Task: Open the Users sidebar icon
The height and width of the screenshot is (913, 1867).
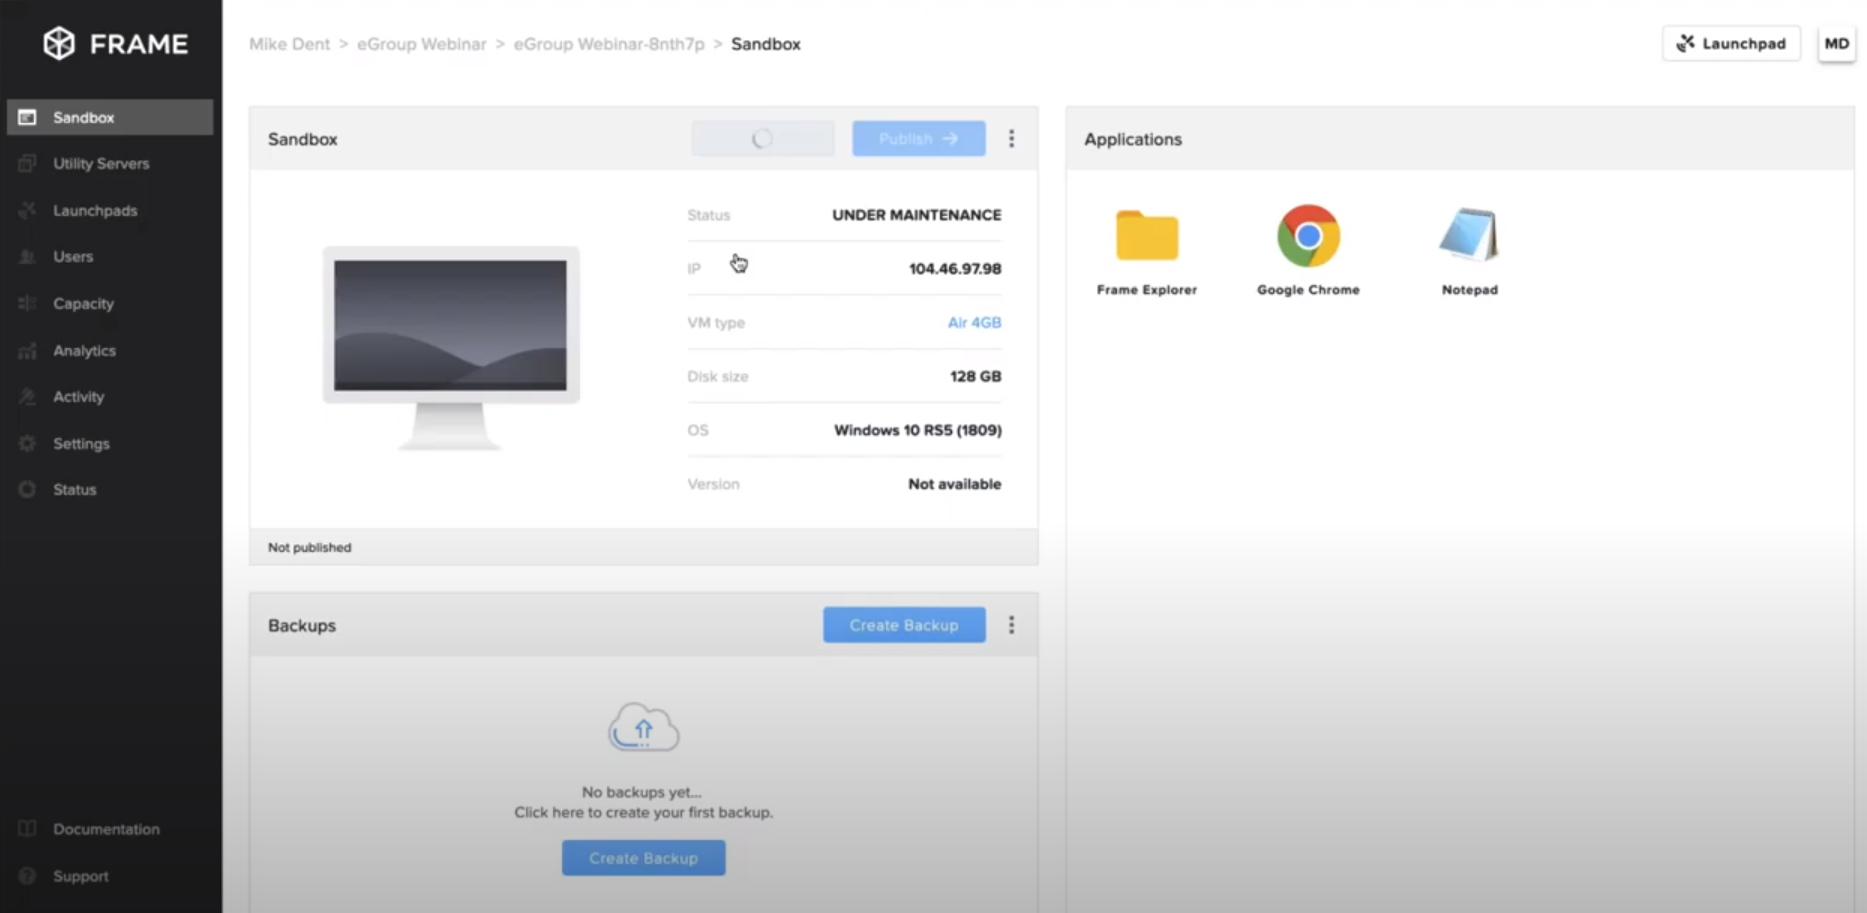Action: [27, 256]
